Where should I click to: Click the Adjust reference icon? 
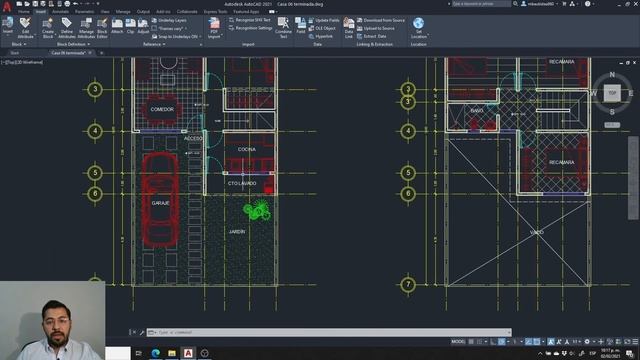(143, 23)
